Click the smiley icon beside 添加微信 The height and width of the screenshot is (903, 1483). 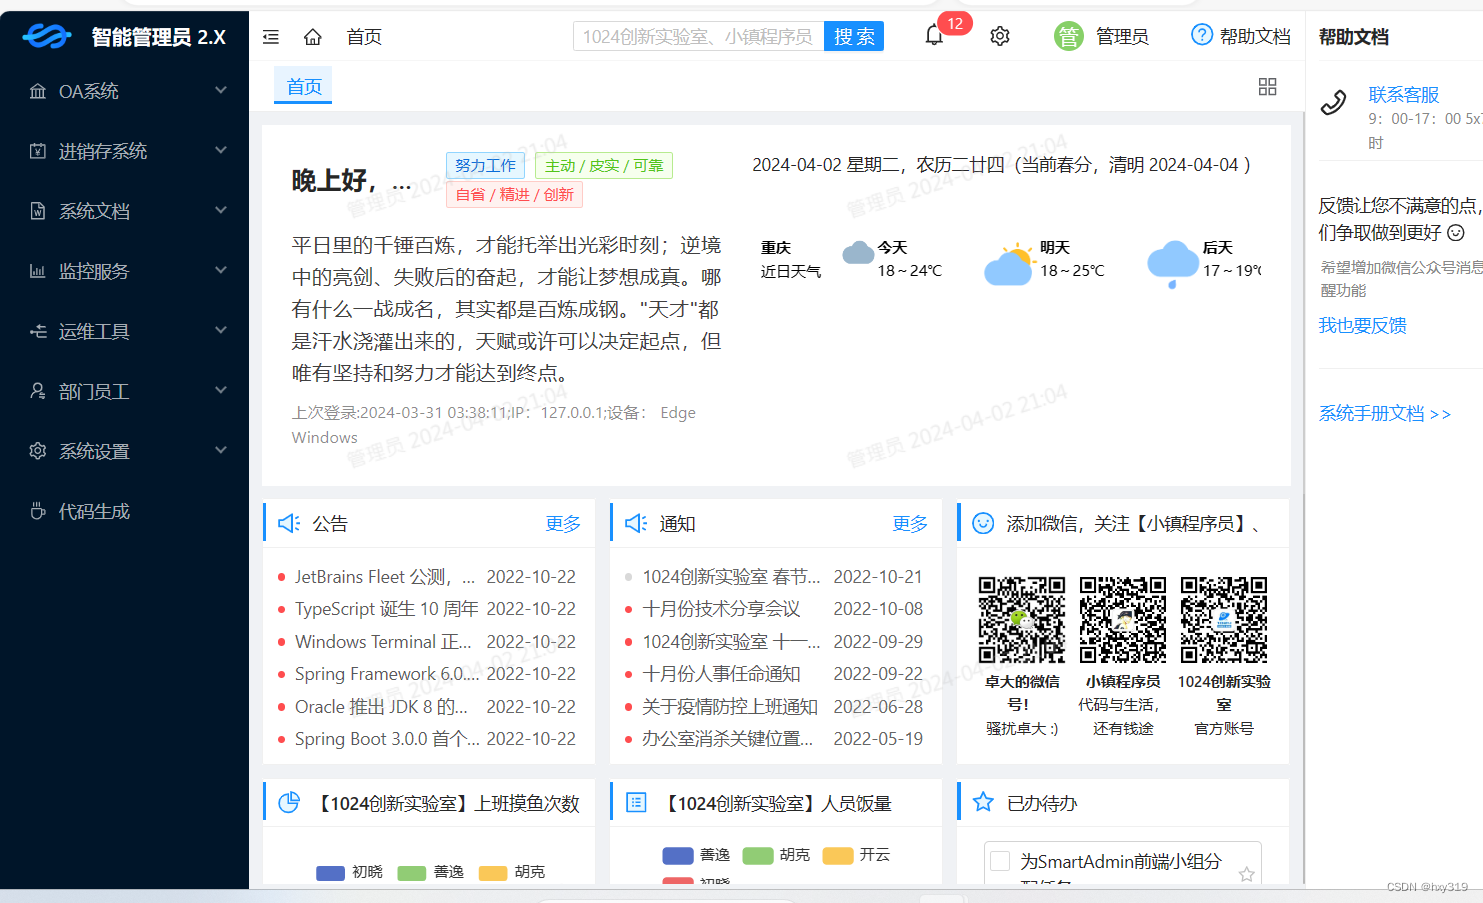pyautogui.click(x=983, y=523)
